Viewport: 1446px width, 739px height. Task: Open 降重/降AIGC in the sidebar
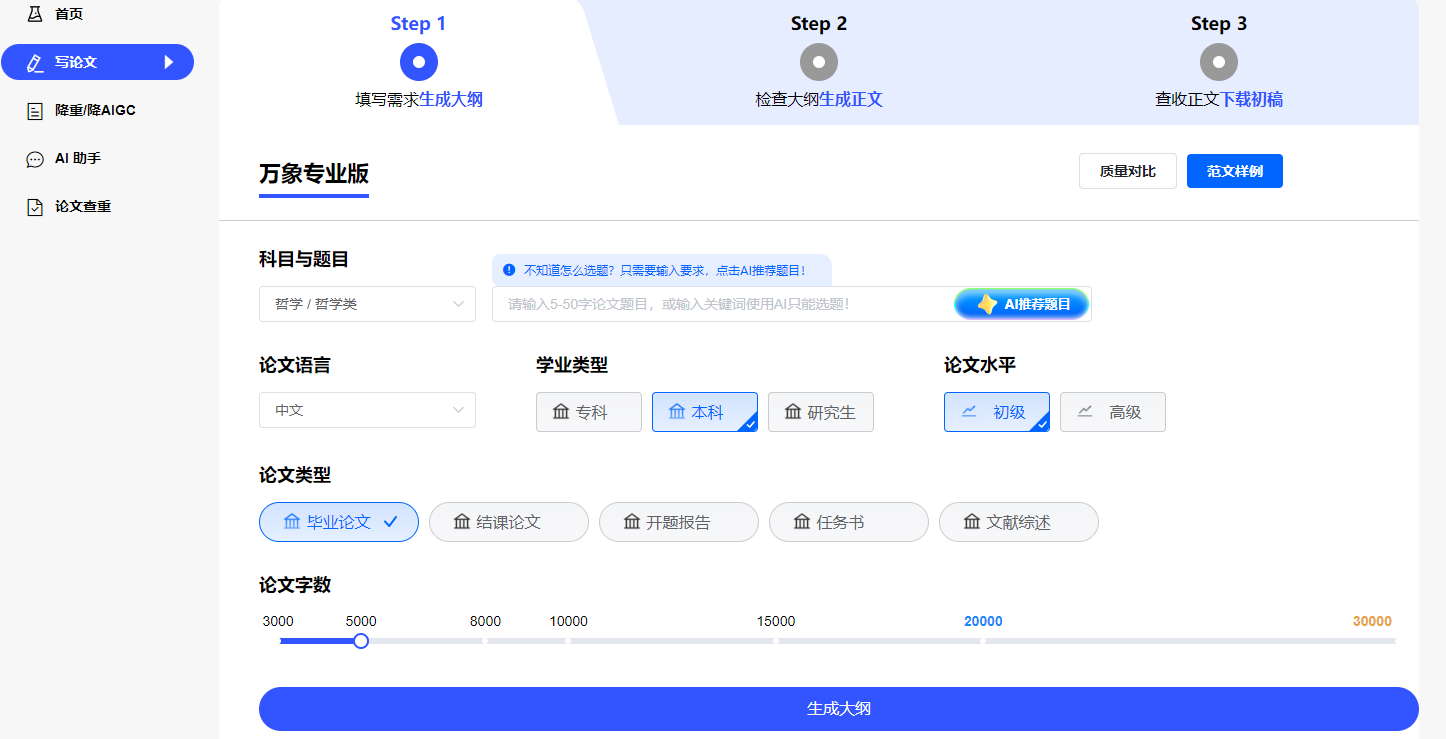[x=97, y=111]
